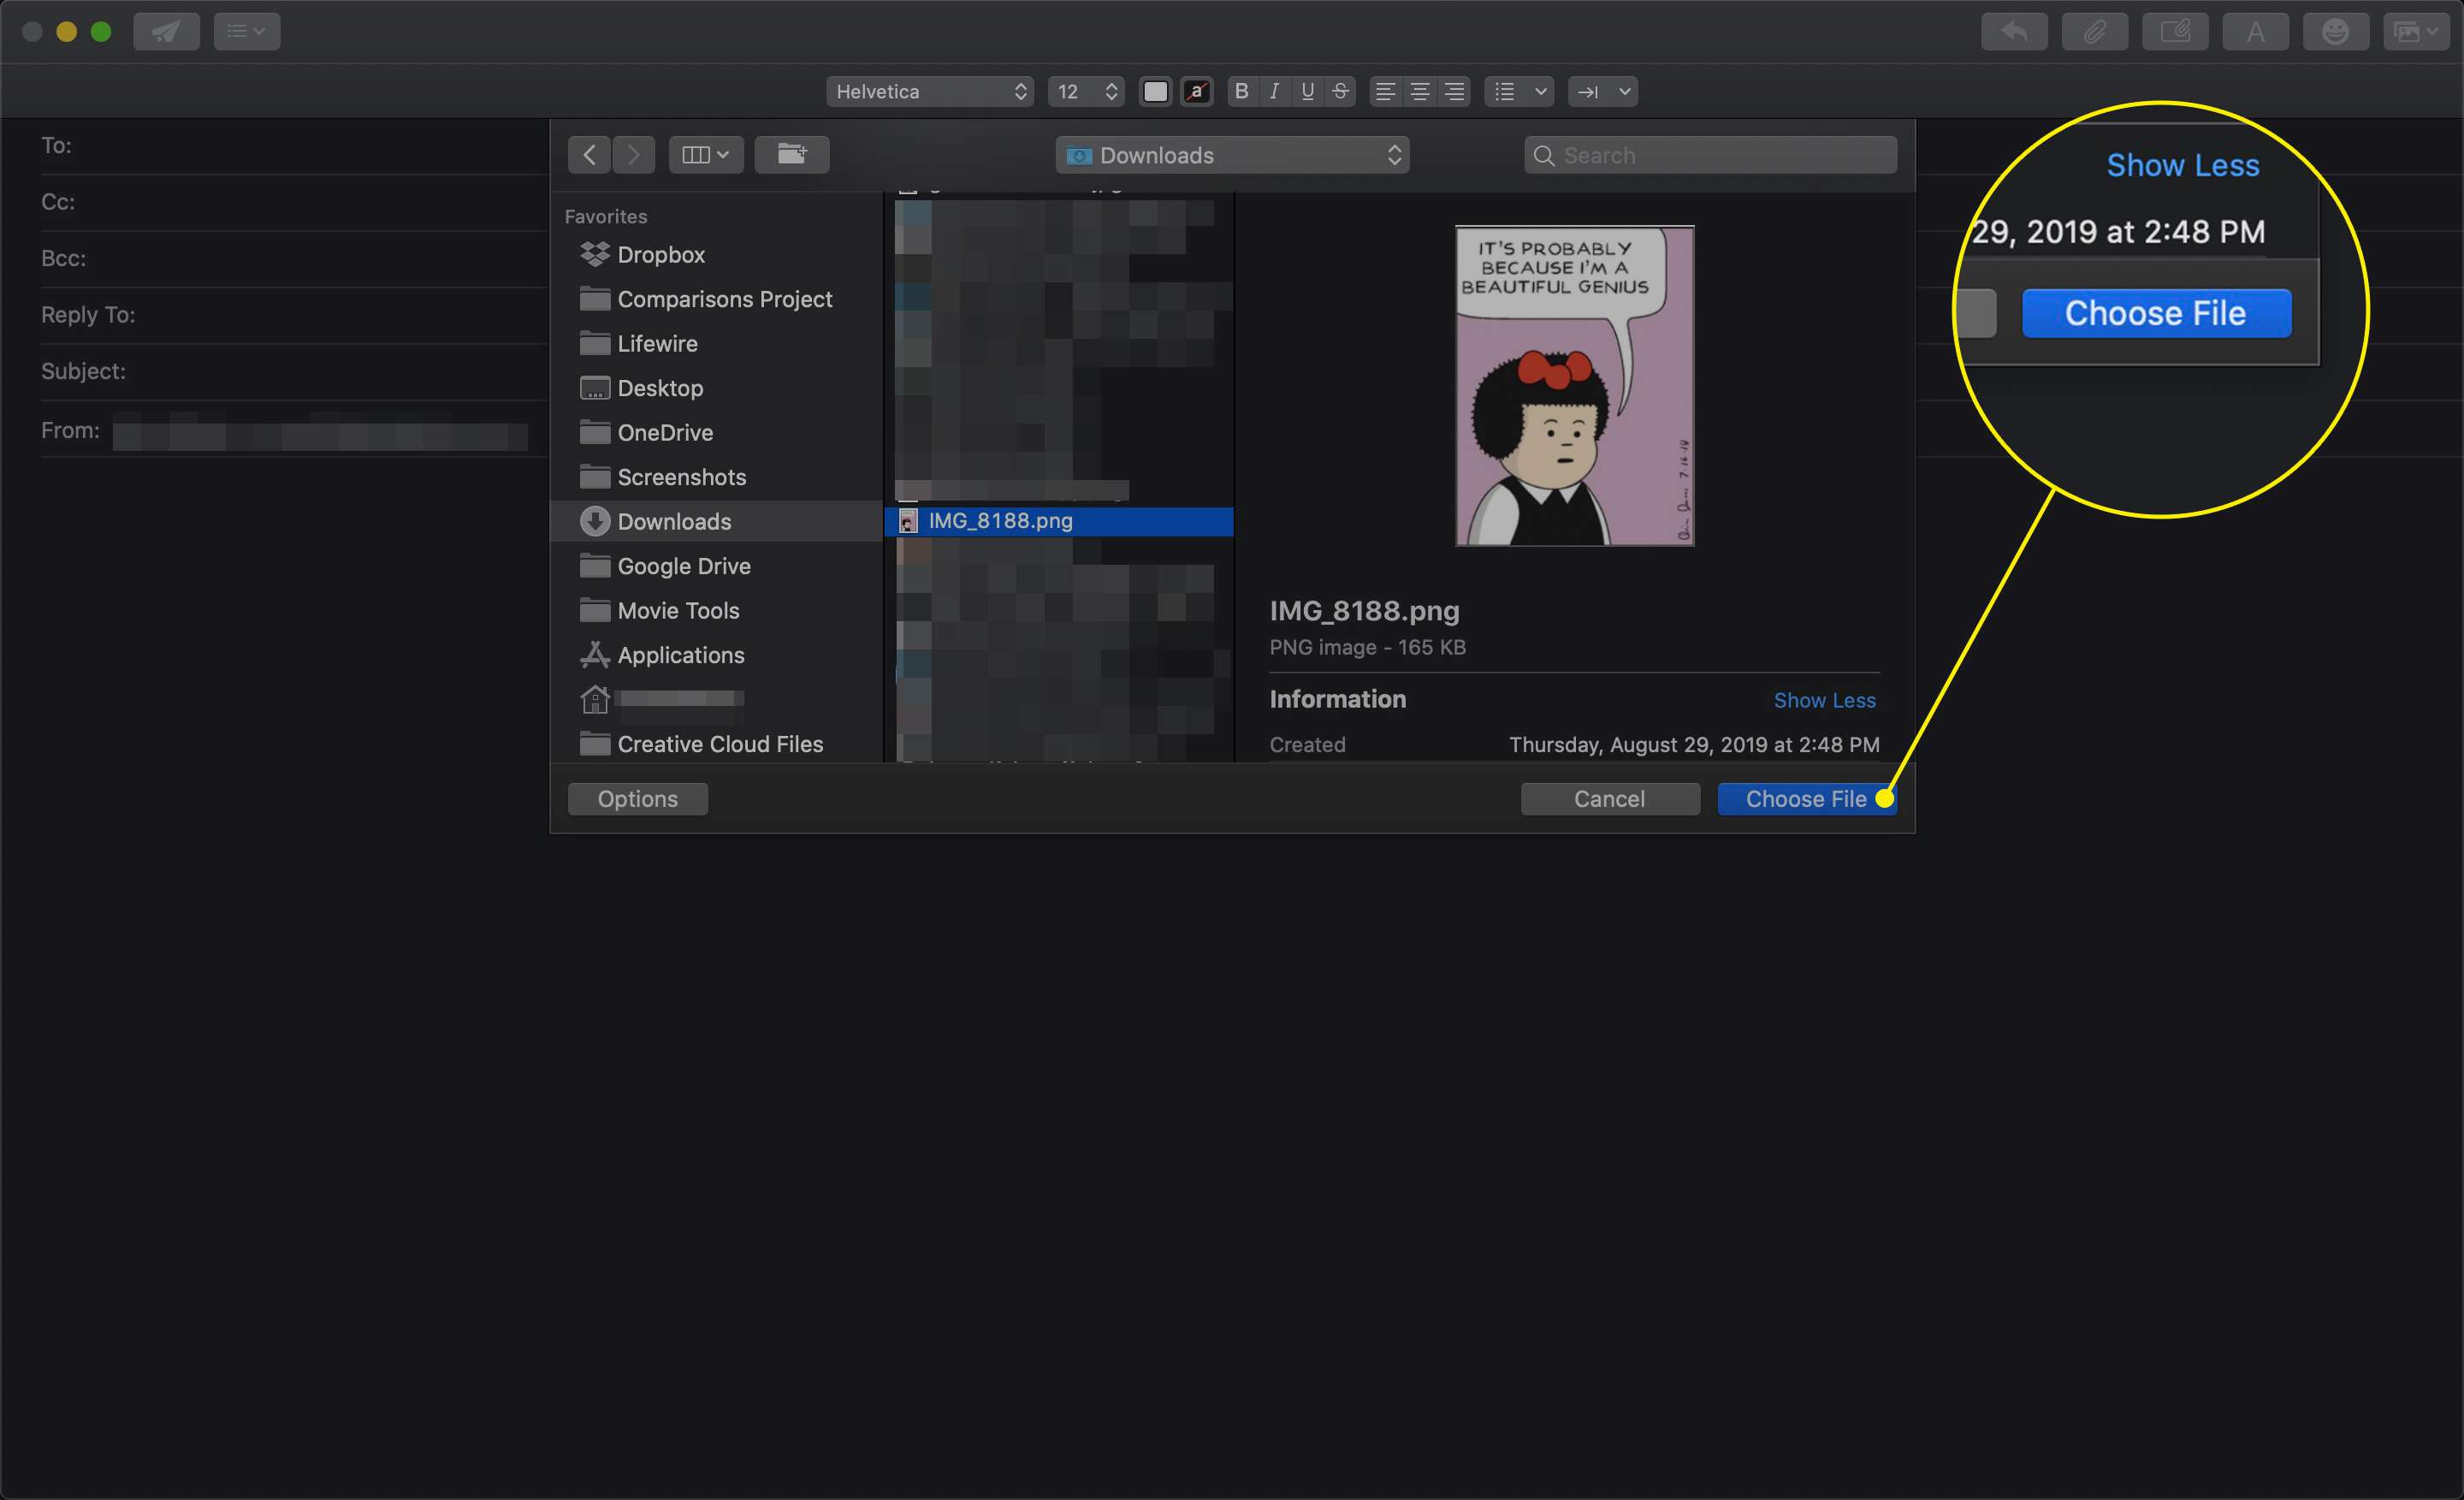Click the Choose File button
The width and height of the screenshot is (2464, 1500).
coord(1806,797)
